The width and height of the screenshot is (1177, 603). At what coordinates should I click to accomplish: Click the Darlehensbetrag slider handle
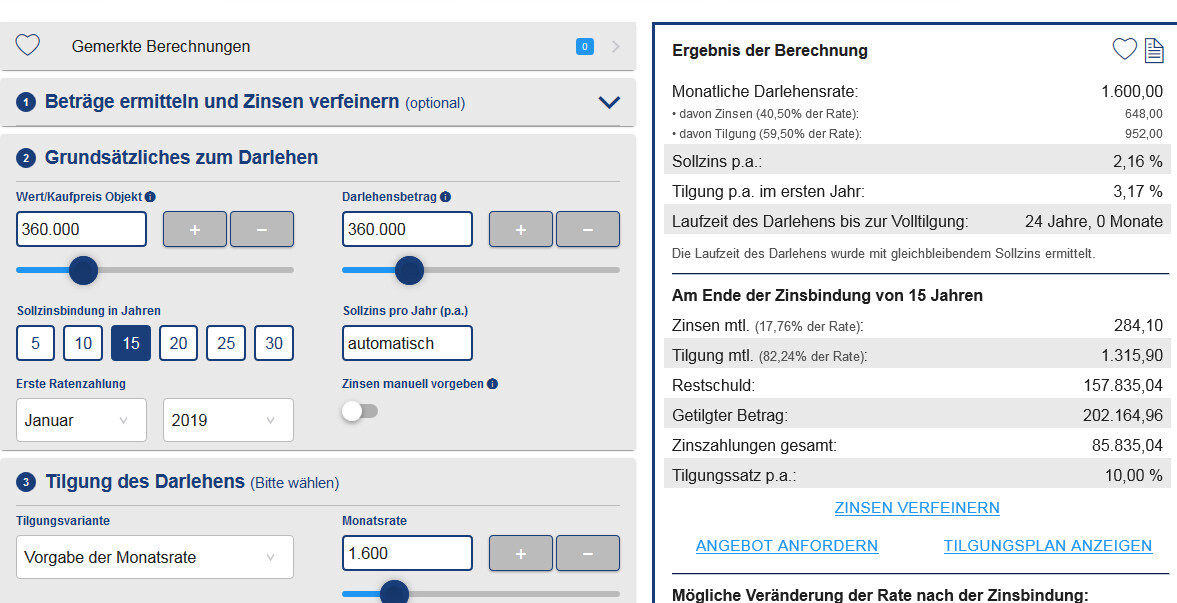[409, 270]
